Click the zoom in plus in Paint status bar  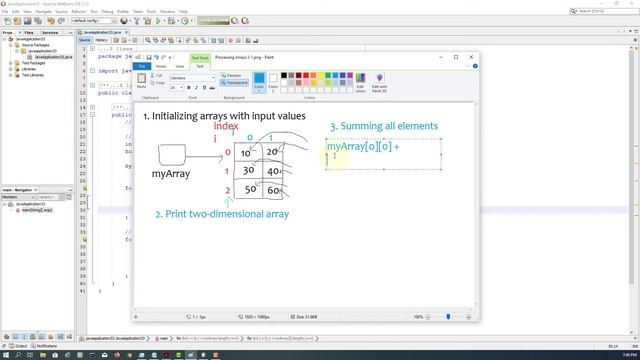click(x=469, y=317)
